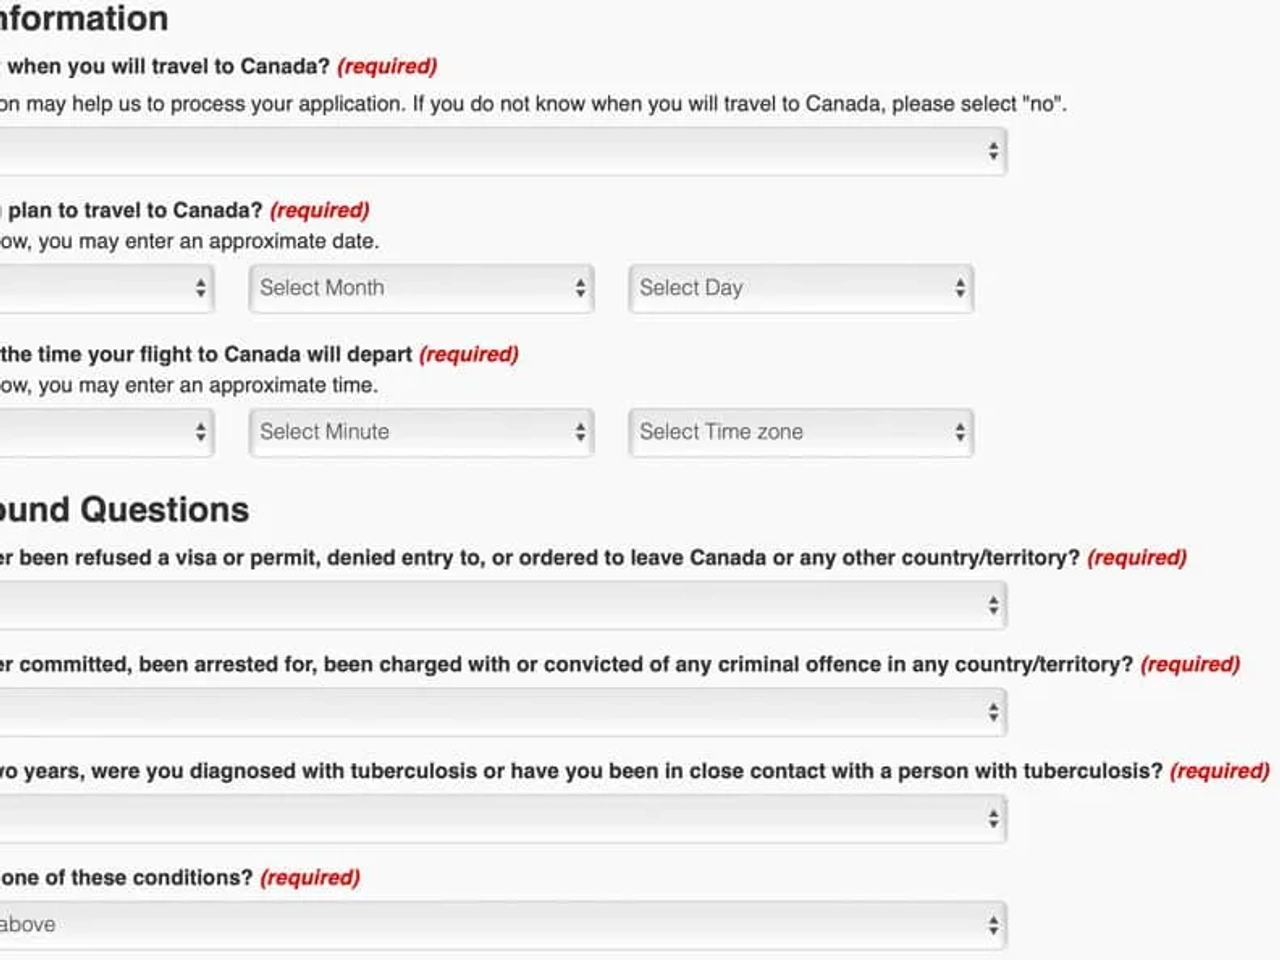1280x960 pixels.
Task: Click arrows icon on tuberculosis dropdown
Action: pos(993,819)
